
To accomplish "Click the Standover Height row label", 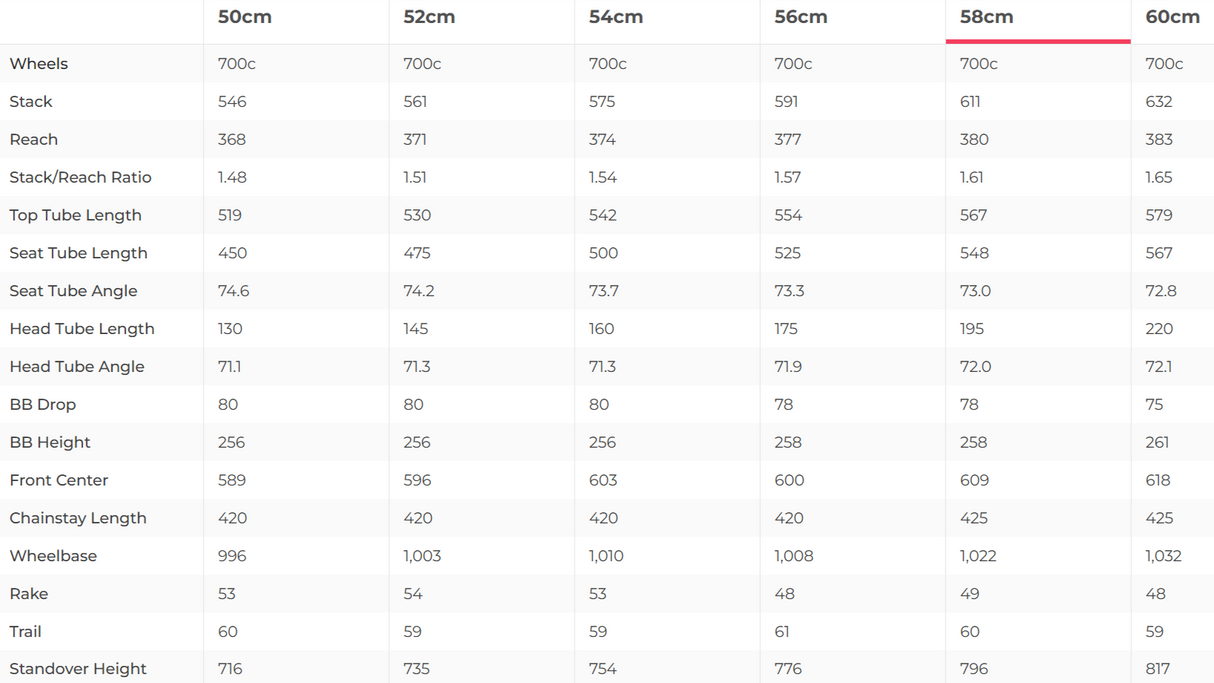I will [78, 669].
